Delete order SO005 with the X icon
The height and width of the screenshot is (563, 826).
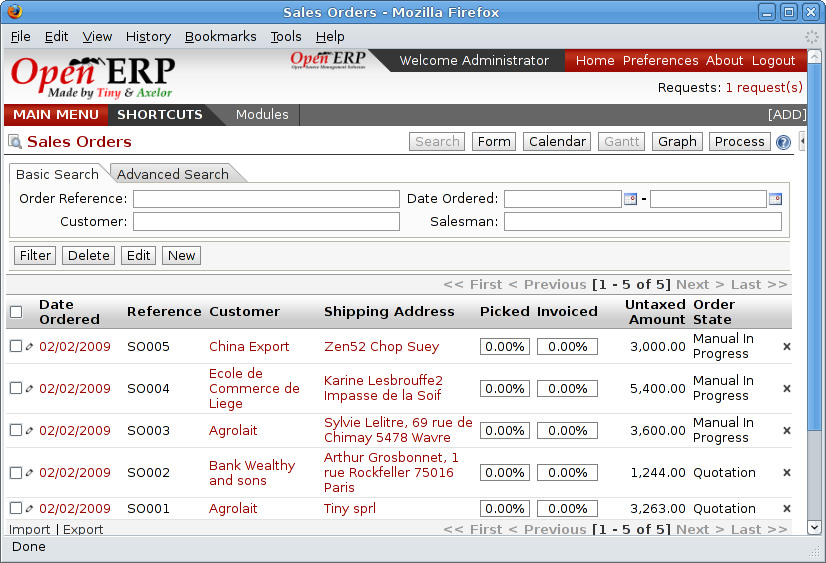coord(786,347)
